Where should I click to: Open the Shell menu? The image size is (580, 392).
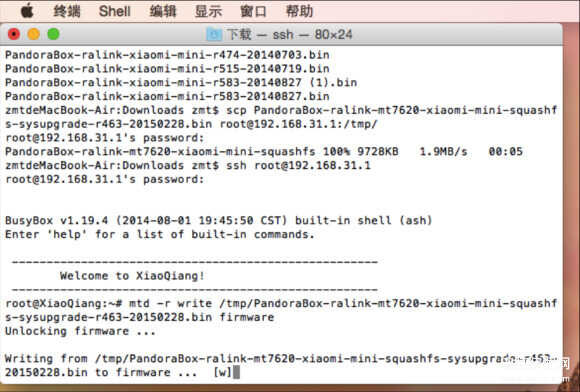click(114, 11)
